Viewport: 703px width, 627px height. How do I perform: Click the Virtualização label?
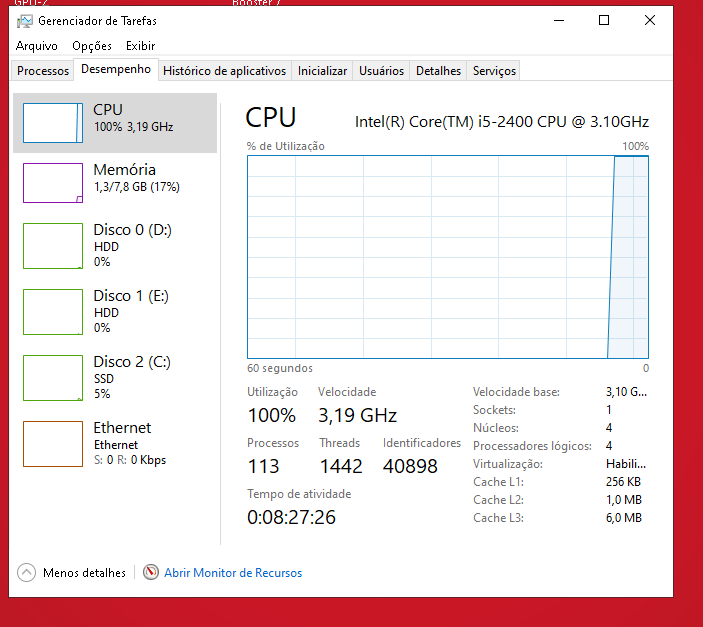508,464
